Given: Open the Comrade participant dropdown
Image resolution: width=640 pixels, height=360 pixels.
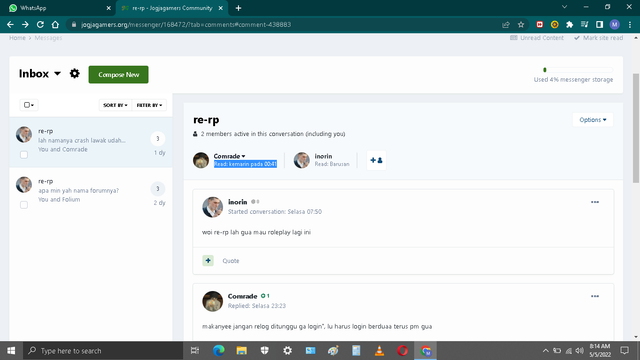Looking at the screenshot, I should [x=229, y=156].
